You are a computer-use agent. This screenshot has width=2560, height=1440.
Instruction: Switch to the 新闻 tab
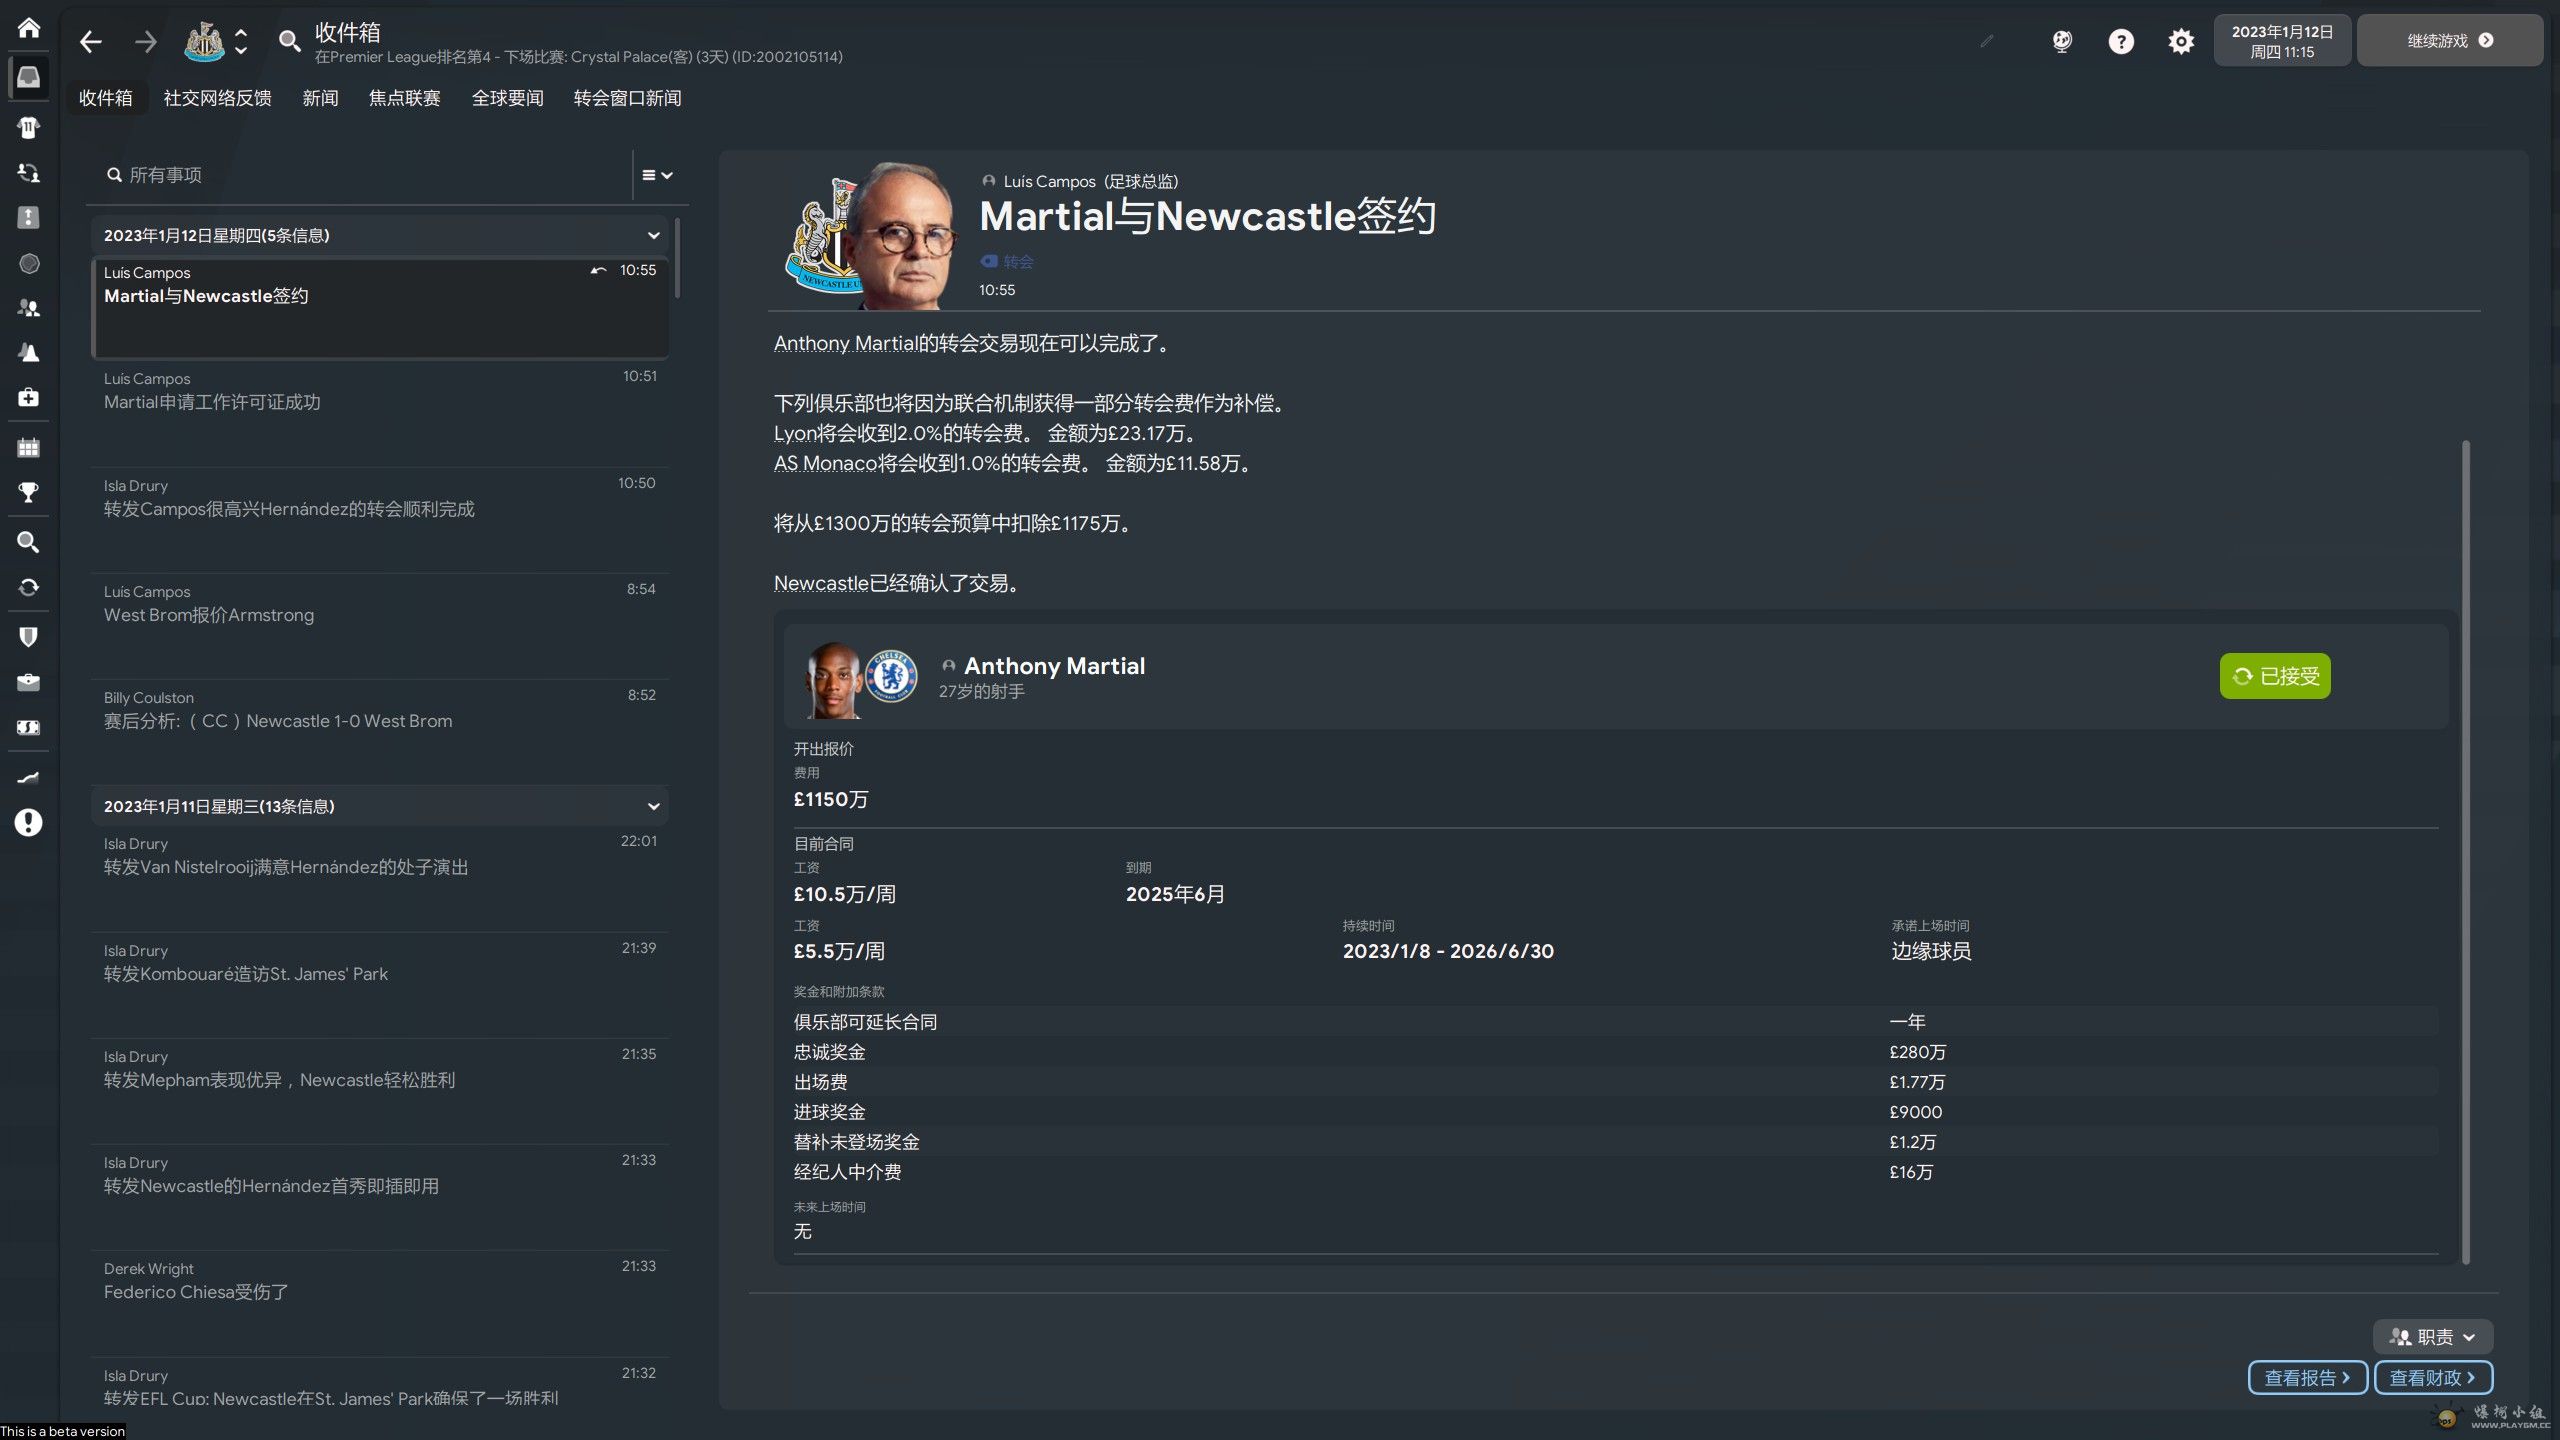pyautogui.click(x=320, y=98)
